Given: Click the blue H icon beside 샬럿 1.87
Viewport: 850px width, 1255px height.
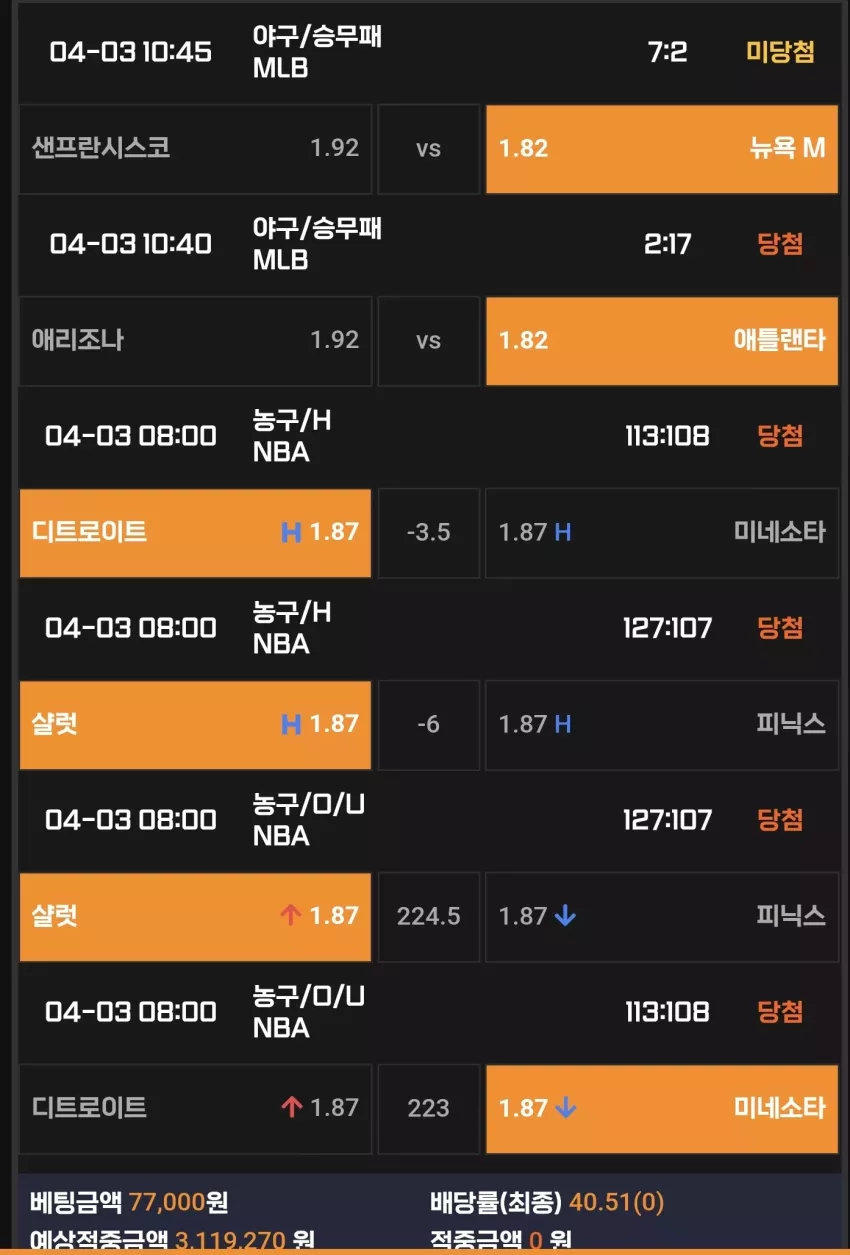Looking at the screenshot, I should [x=291, y=724].
